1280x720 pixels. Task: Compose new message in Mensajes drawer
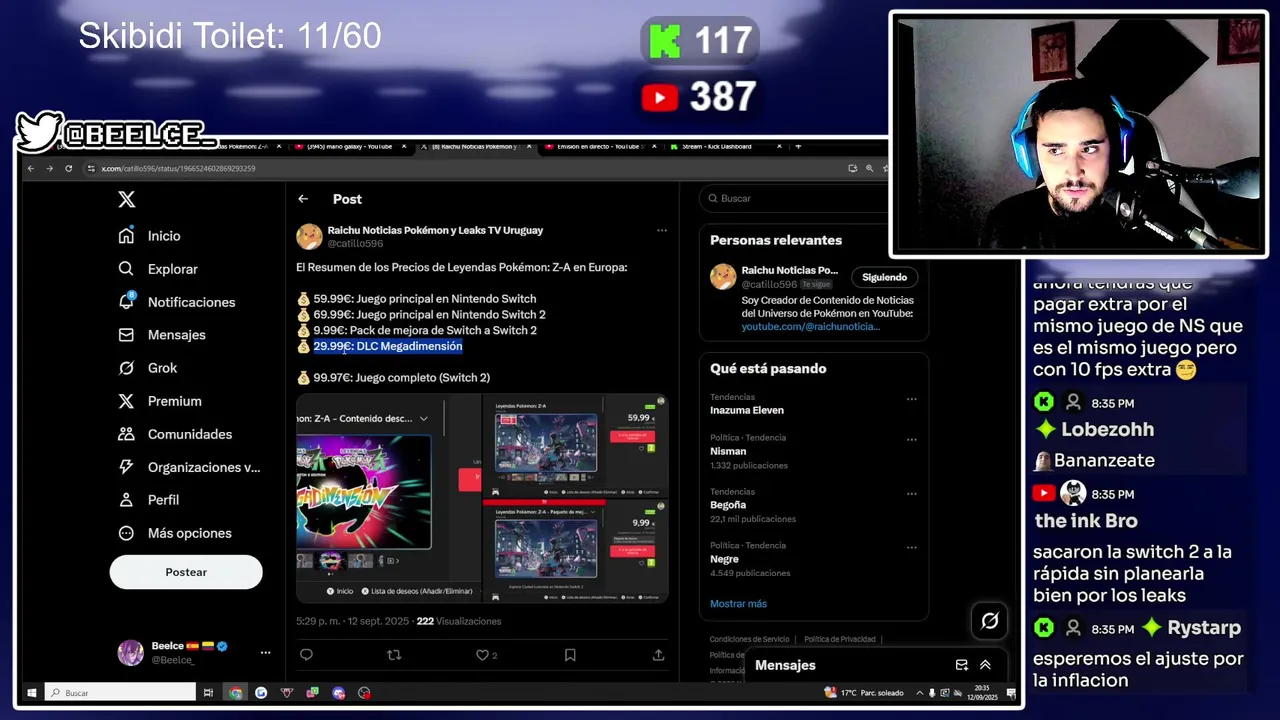[962, 665]
